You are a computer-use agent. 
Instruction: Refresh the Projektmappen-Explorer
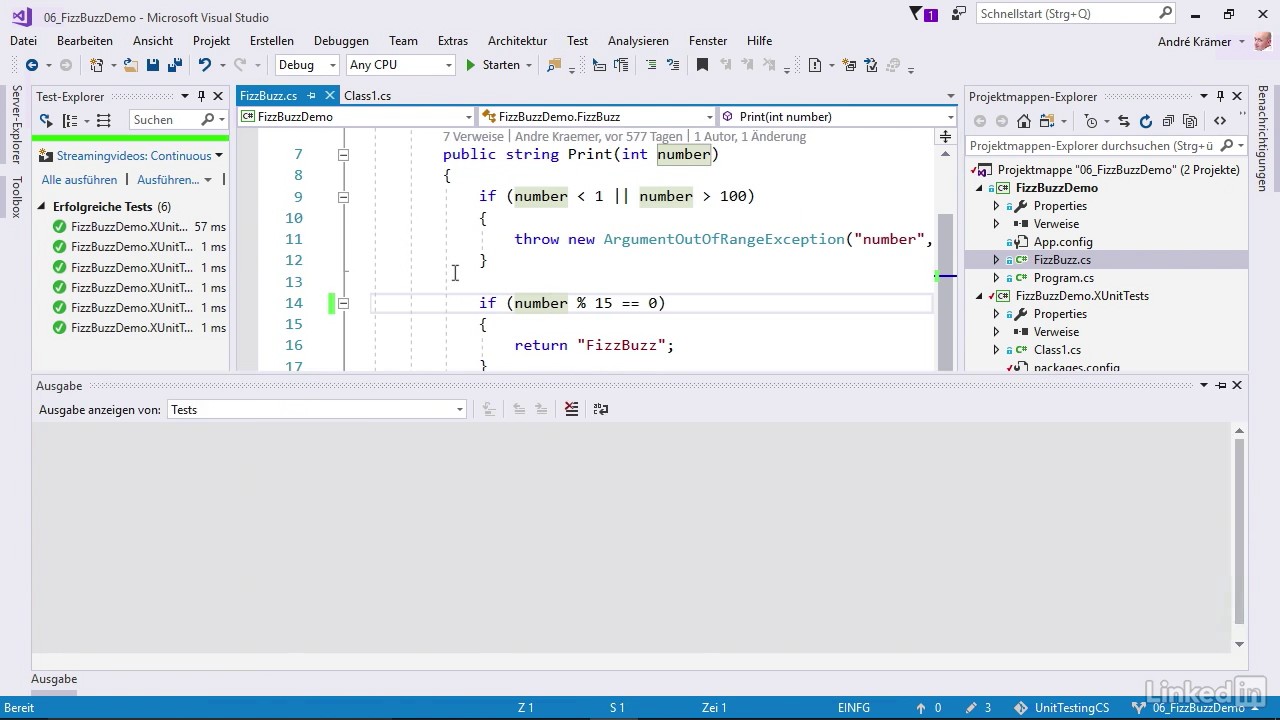[1146, 121]
